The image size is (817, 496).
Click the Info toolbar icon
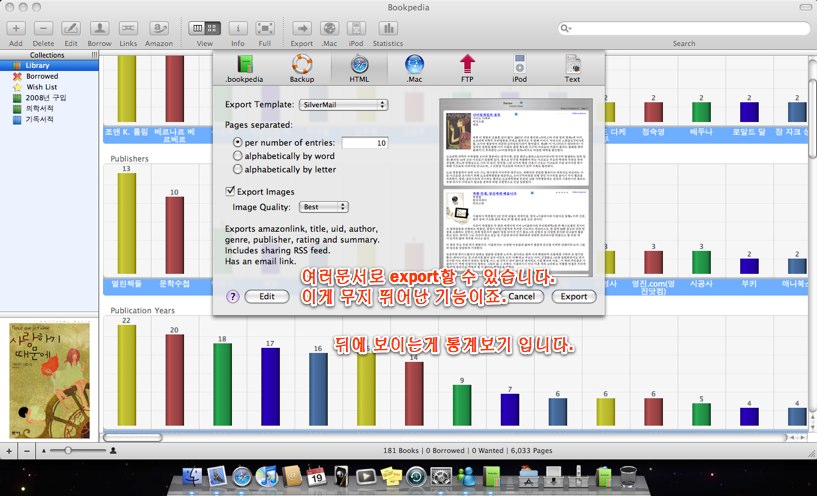click(238, 28)
